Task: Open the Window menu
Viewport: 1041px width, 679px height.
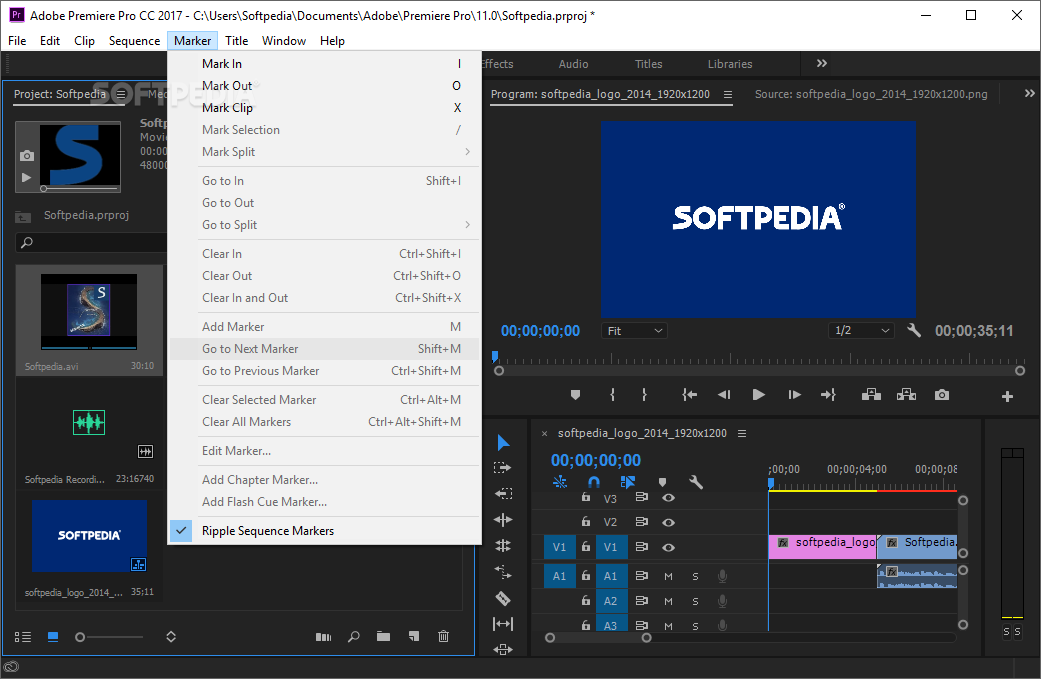Action: [283, 40]
